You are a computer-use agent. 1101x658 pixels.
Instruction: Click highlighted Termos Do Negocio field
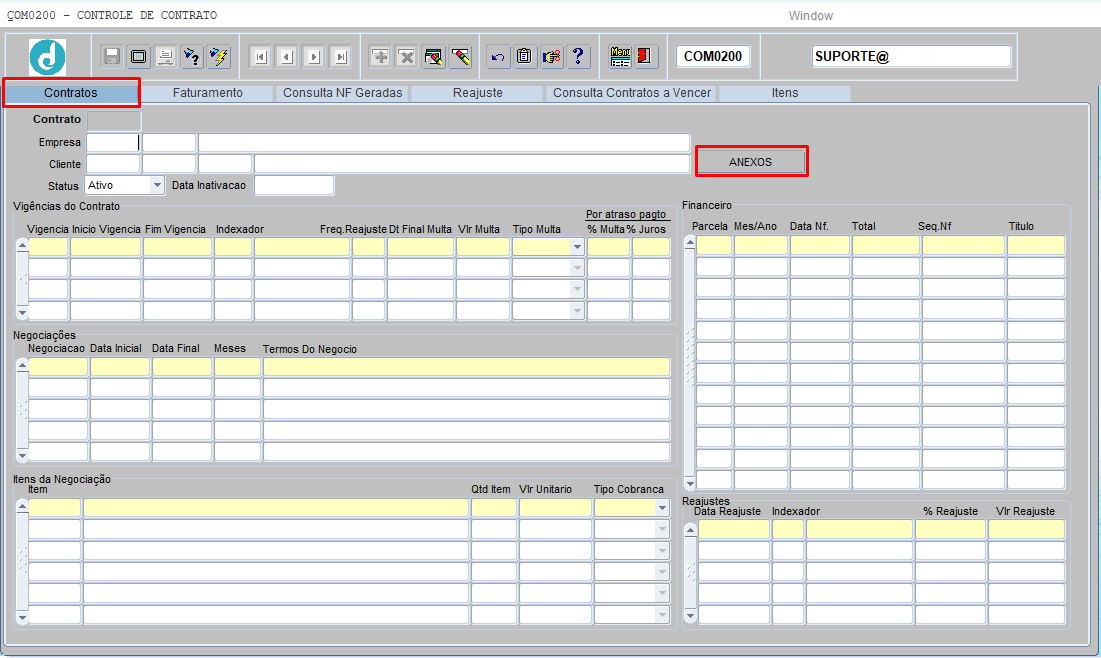(x=466, y=367)
